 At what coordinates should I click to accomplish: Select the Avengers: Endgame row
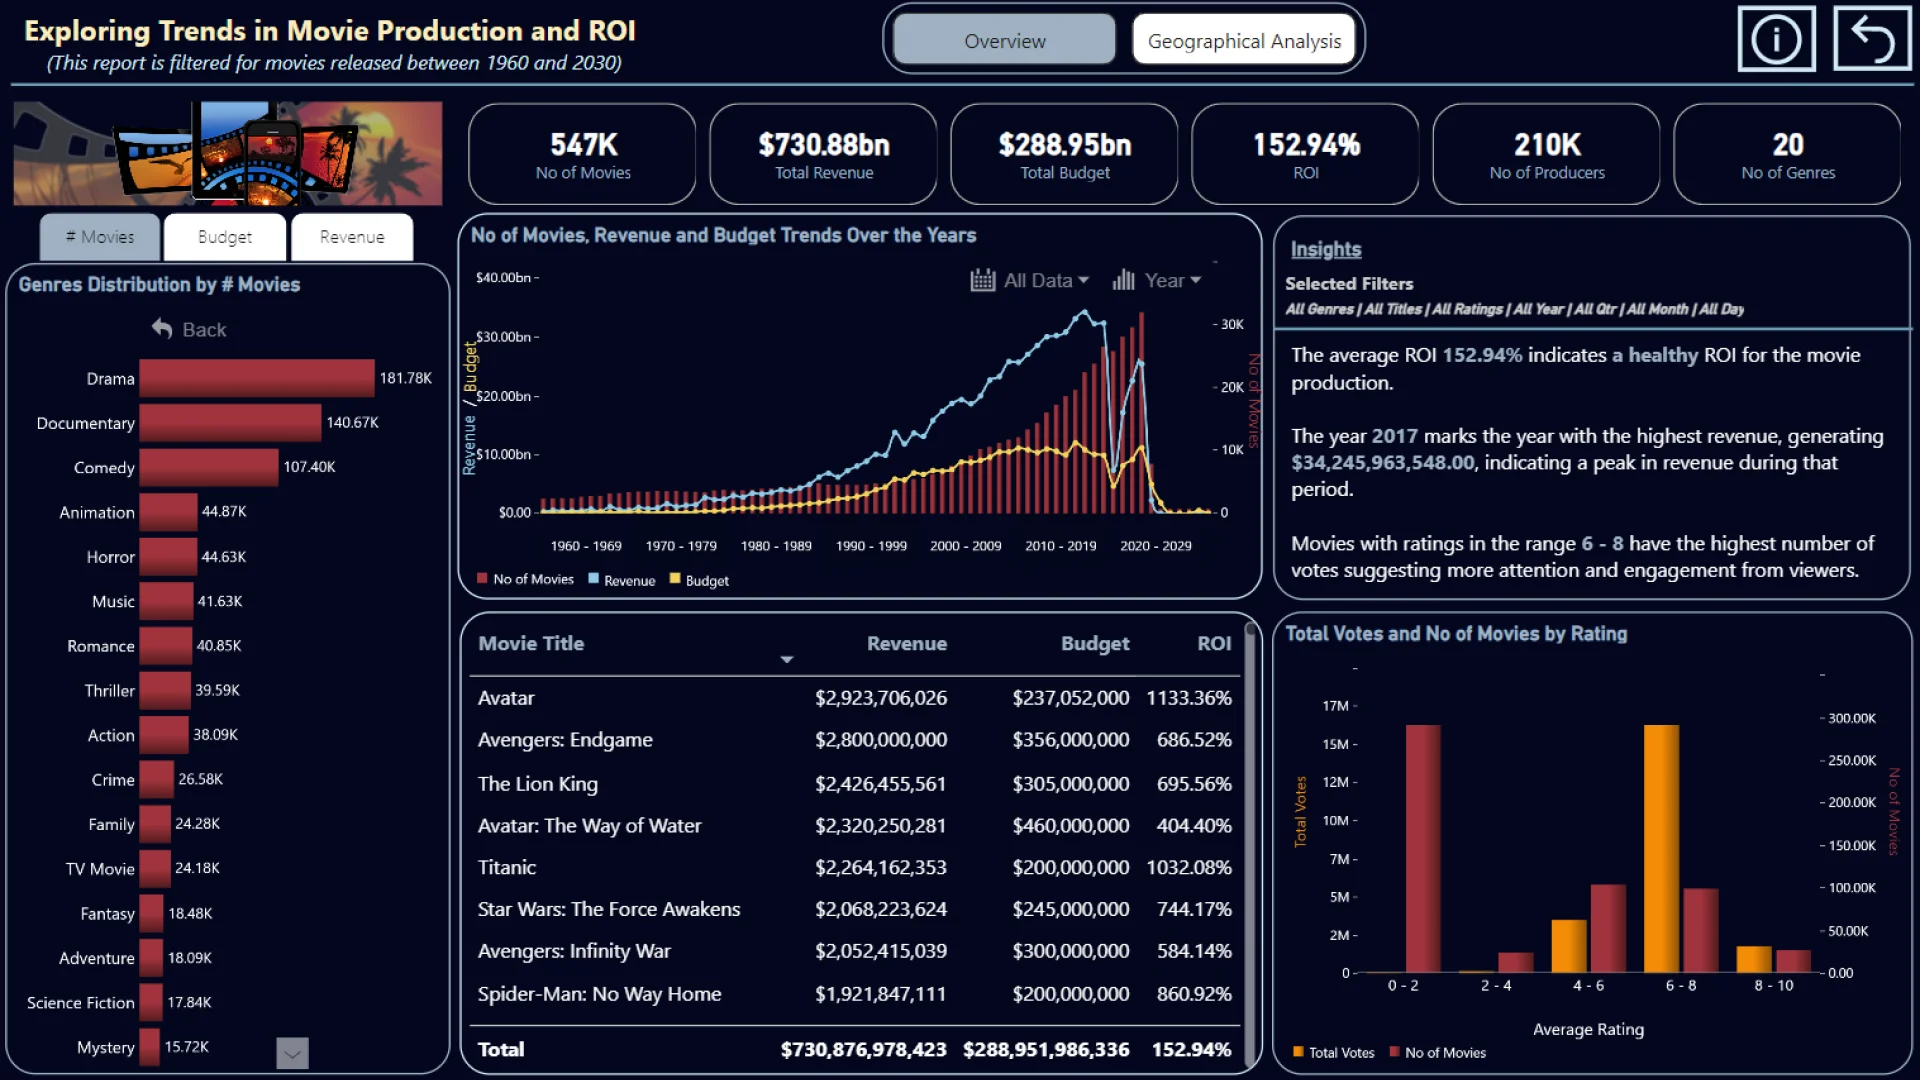coord(855,740)
